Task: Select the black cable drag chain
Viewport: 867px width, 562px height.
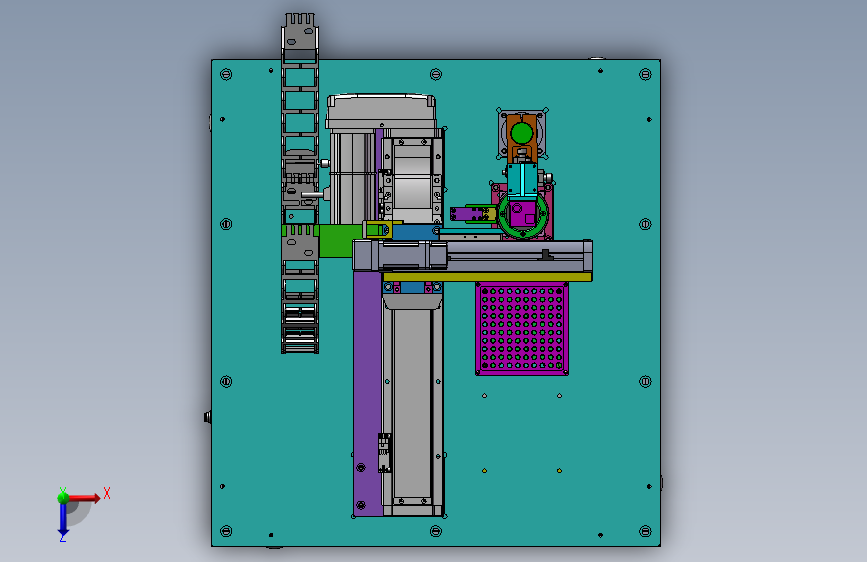Action: click(x=300, y=183)
